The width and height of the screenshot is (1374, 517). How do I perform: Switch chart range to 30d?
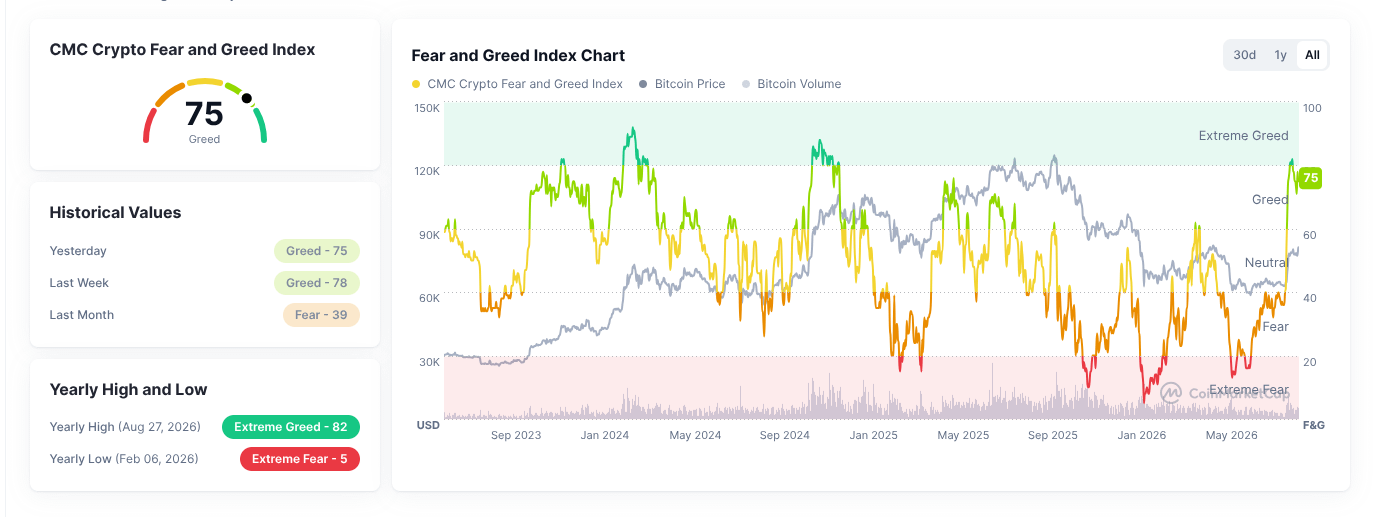1244,55
